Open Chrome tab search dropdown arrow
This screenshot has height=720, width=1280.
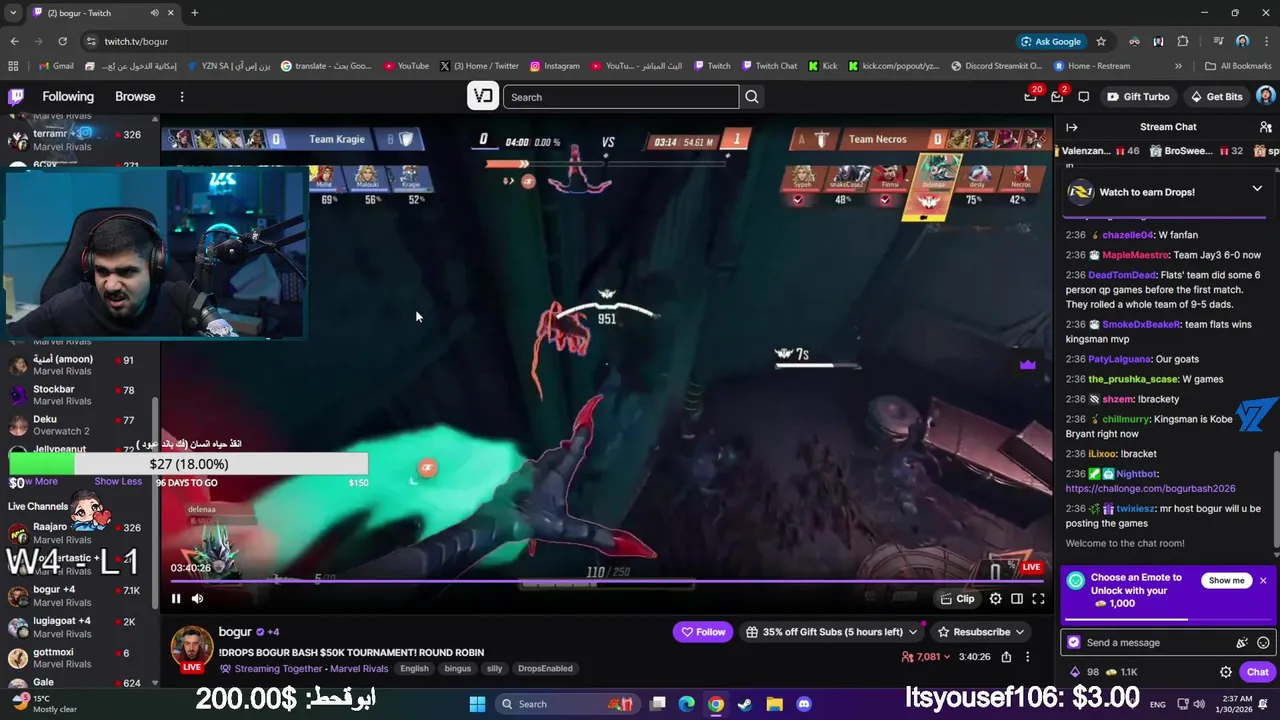pos(13,13)
